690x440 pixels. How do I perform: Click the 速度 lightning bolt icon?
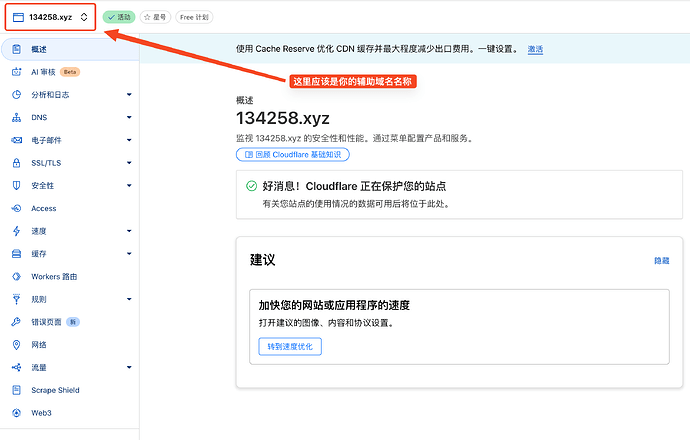pyautogui.click(x=16, y=231)
